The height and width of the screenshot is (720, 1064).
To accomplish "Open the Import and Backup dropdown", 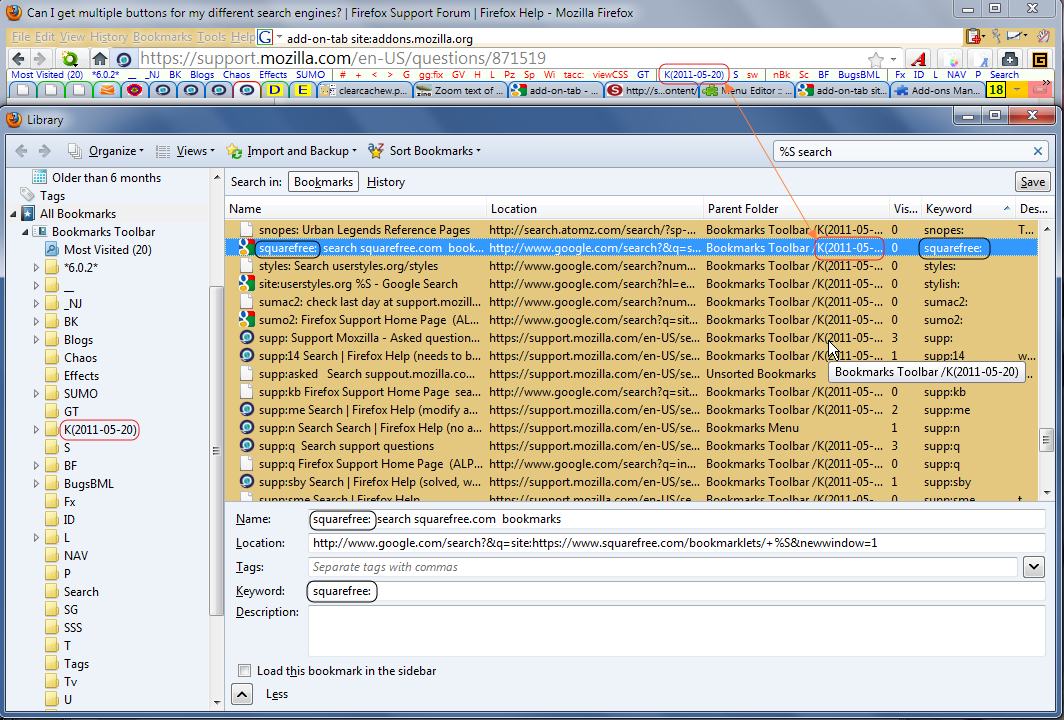I will [292, 151].
